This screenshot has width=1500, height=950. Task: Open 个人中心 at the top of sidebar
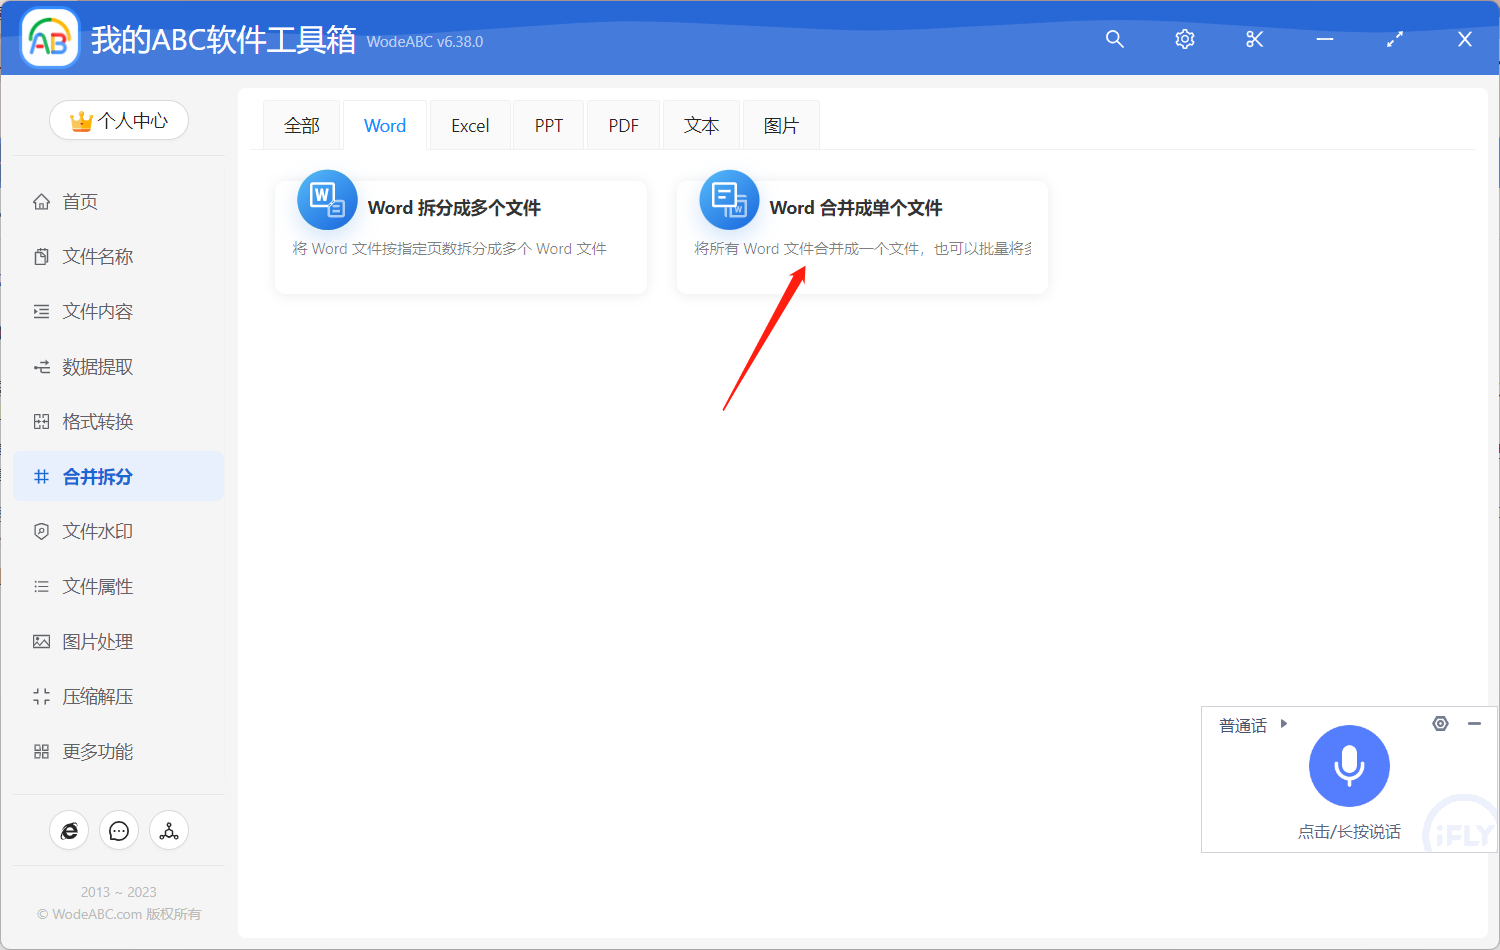click(x=119, y=119)
